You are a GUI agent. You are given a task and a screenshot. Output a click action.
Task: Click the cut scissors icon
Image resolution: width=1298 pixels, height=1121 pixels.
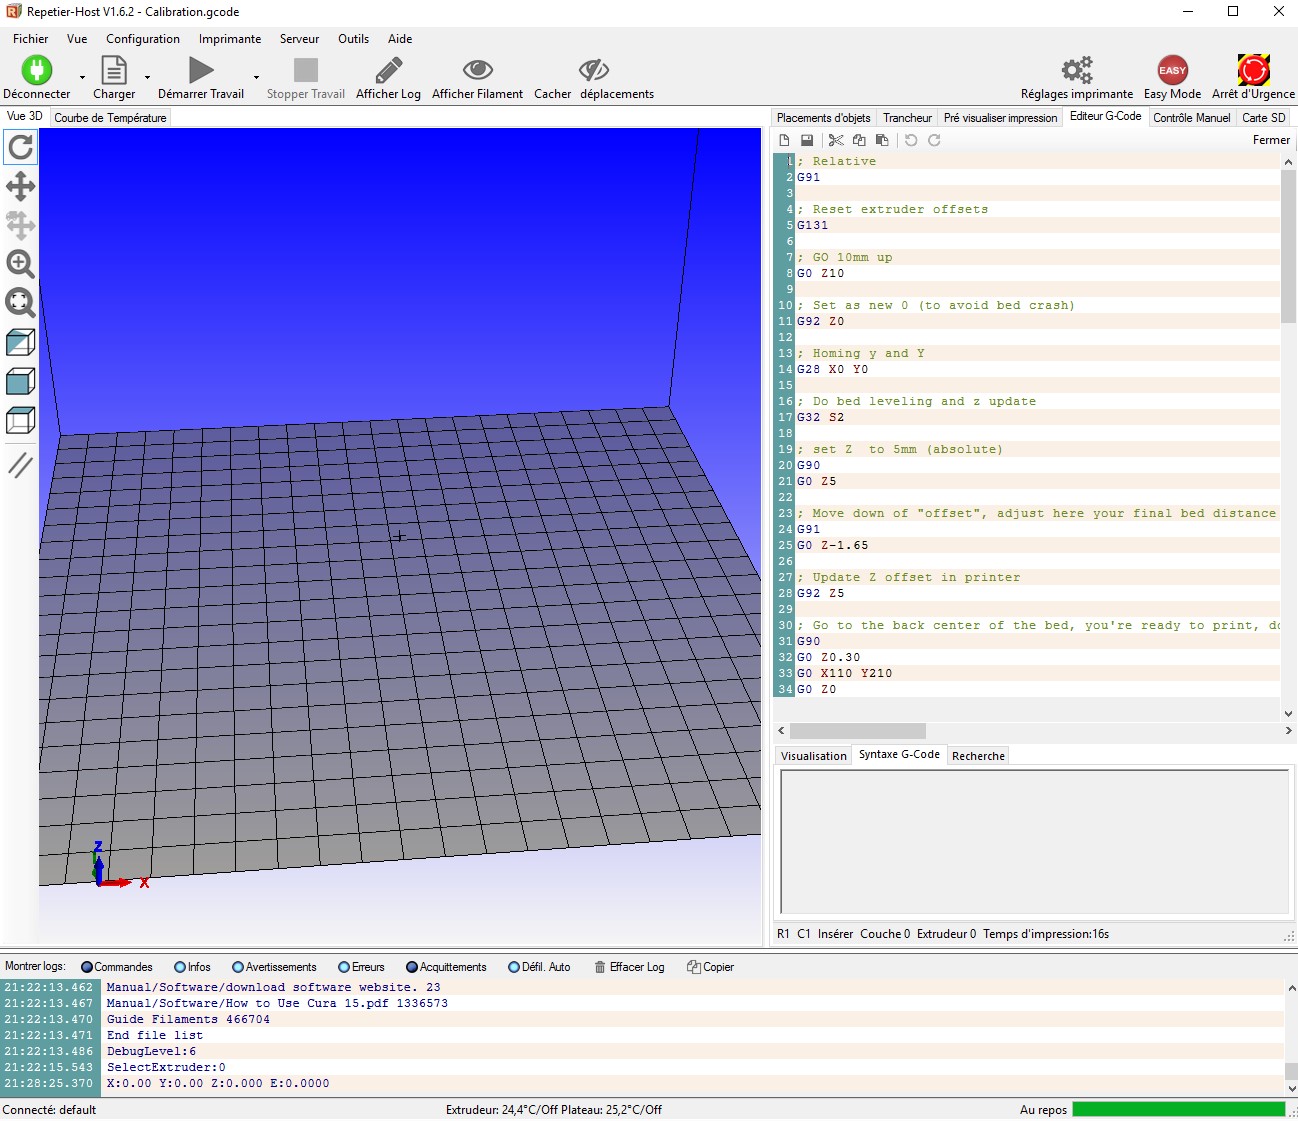836,140
